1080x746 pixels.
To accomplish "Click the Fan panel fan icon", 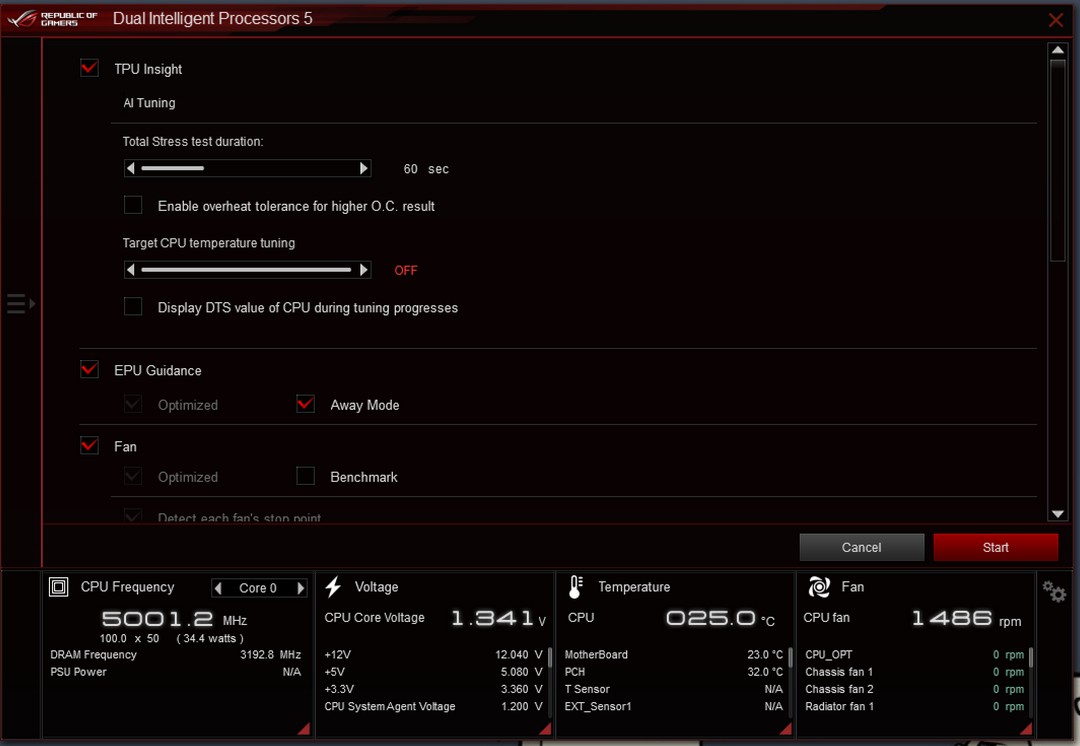I will (819, 587).
